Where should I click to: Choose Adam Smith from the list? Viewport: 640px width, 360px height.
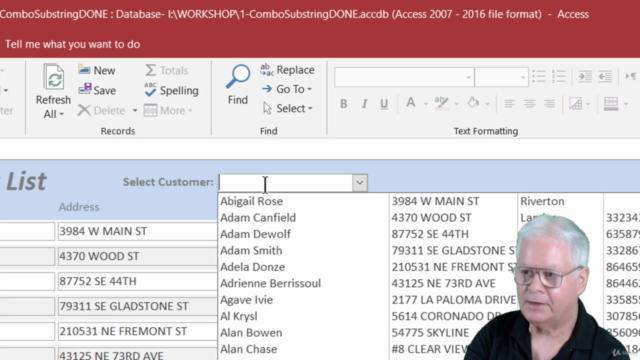point(251,250)
